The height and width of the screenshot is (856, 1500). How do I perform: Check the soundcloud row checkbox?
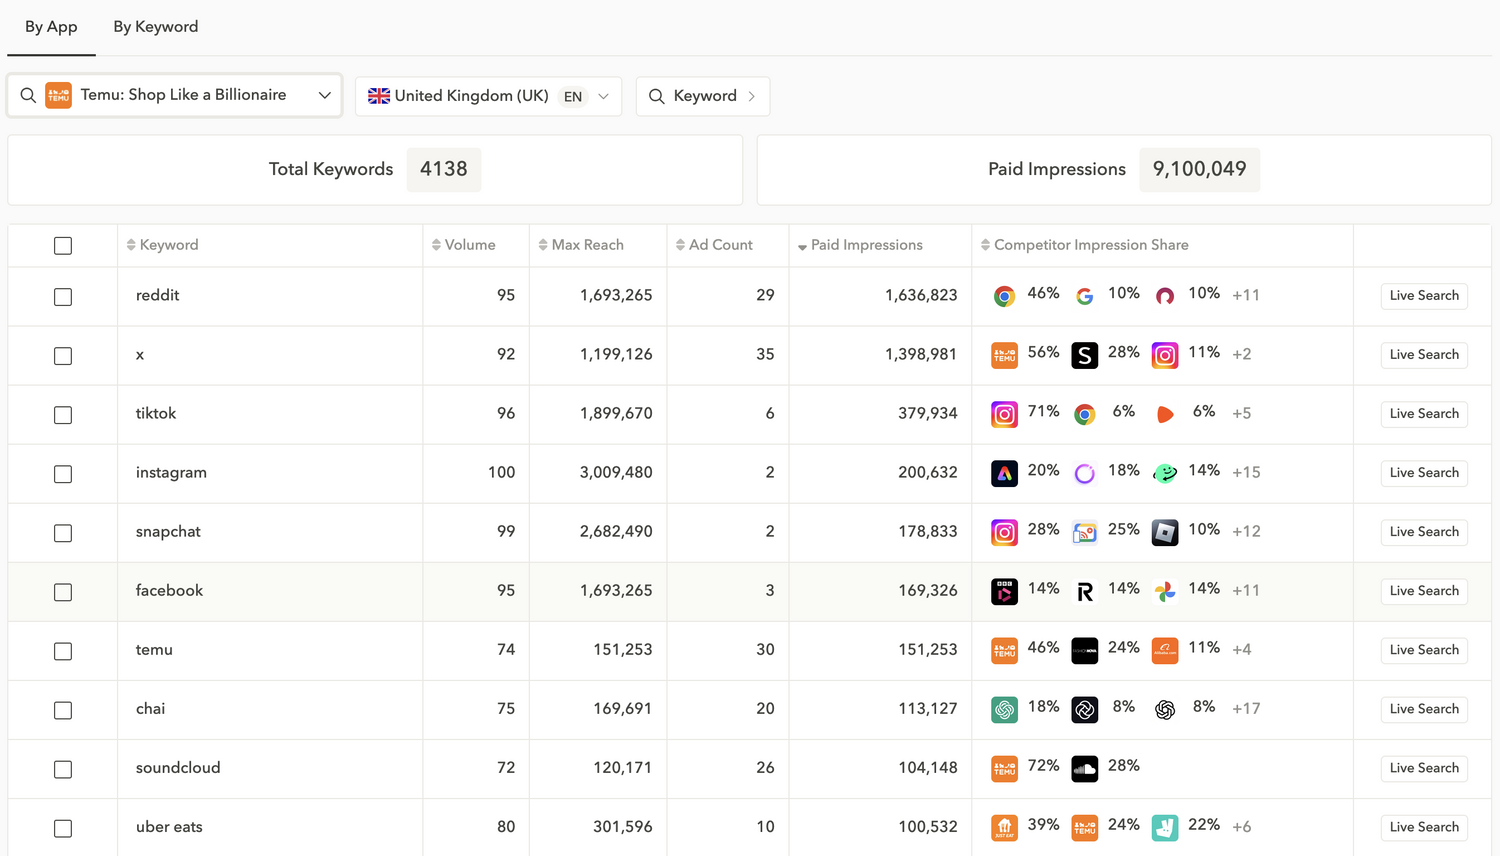63,769
